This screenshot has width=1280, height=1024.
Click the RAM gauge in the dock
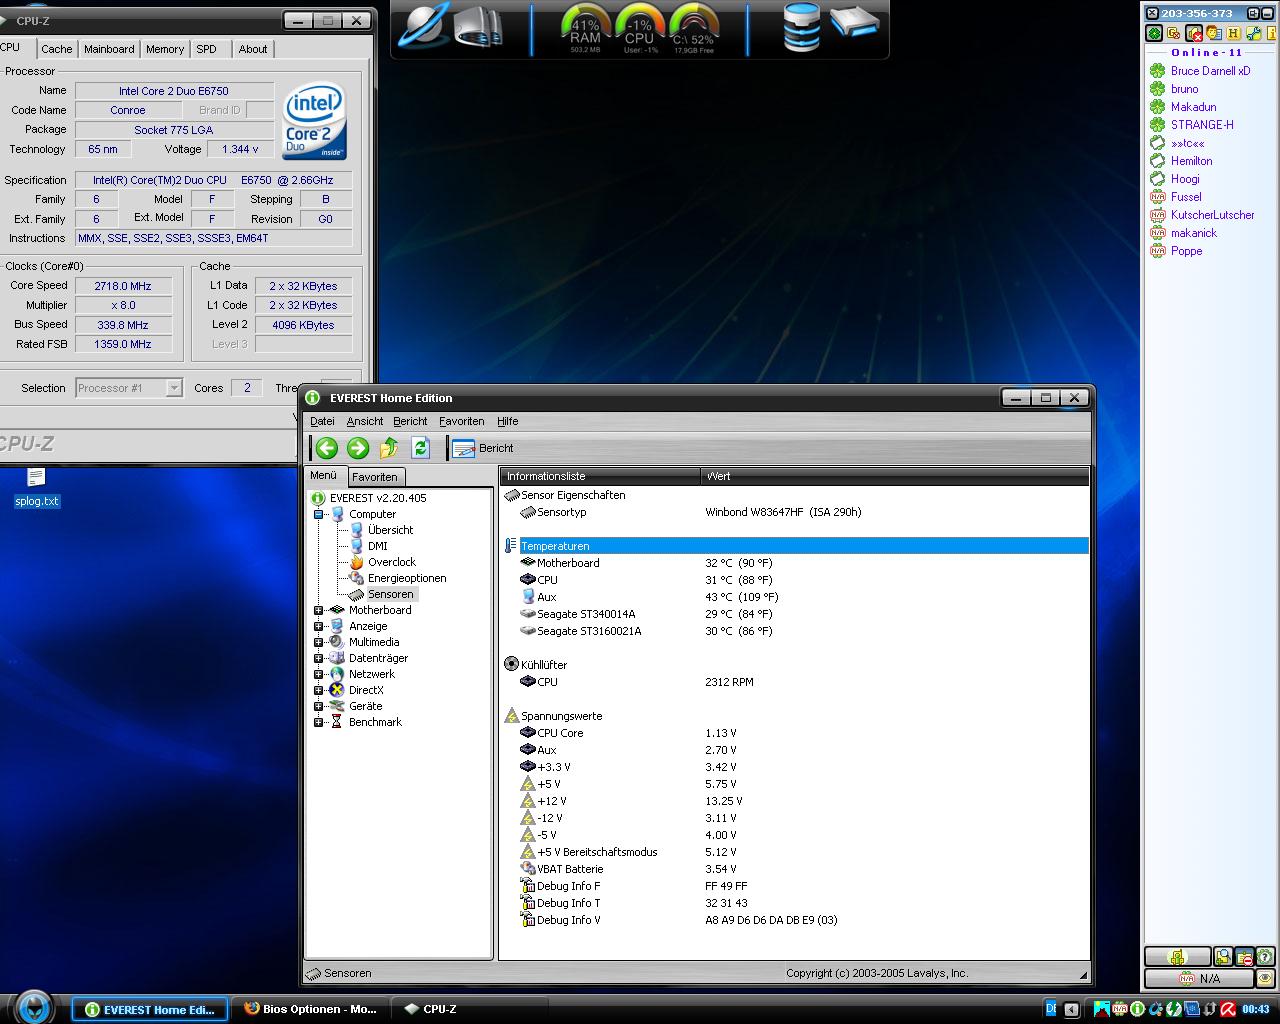point(586,29)
